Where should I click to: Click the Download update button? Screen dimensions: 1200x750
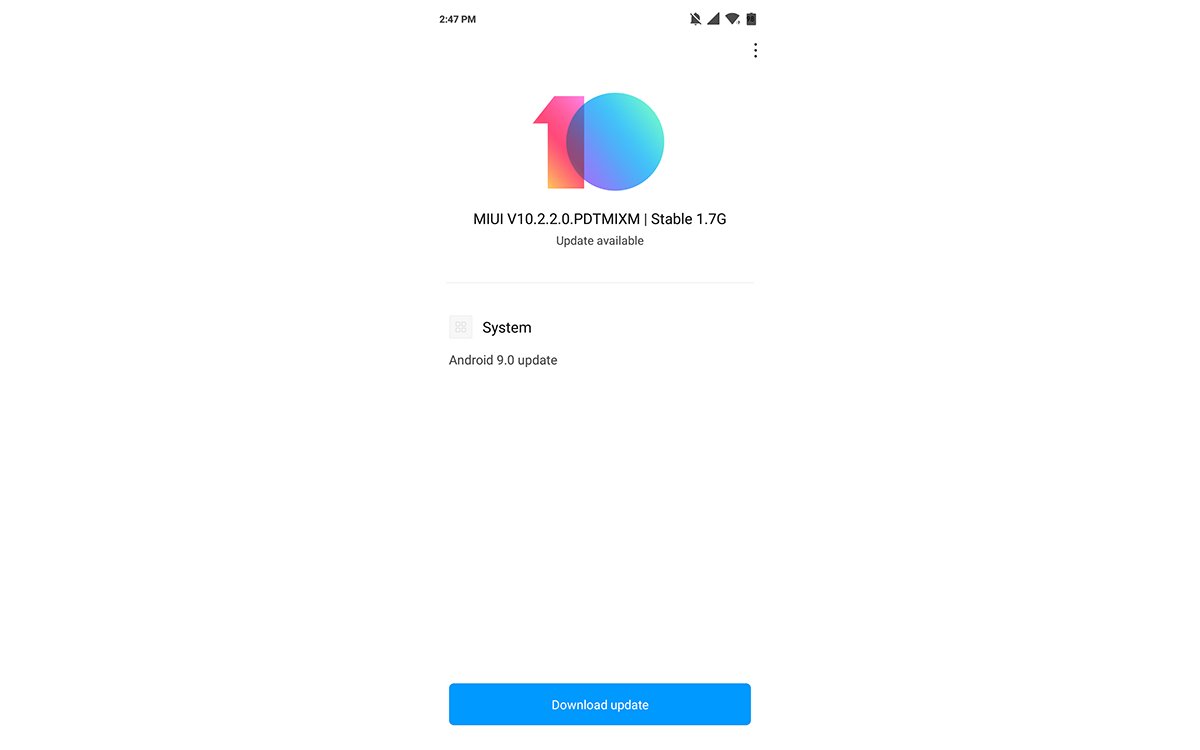pyautogui.click(x=600, y=704)
